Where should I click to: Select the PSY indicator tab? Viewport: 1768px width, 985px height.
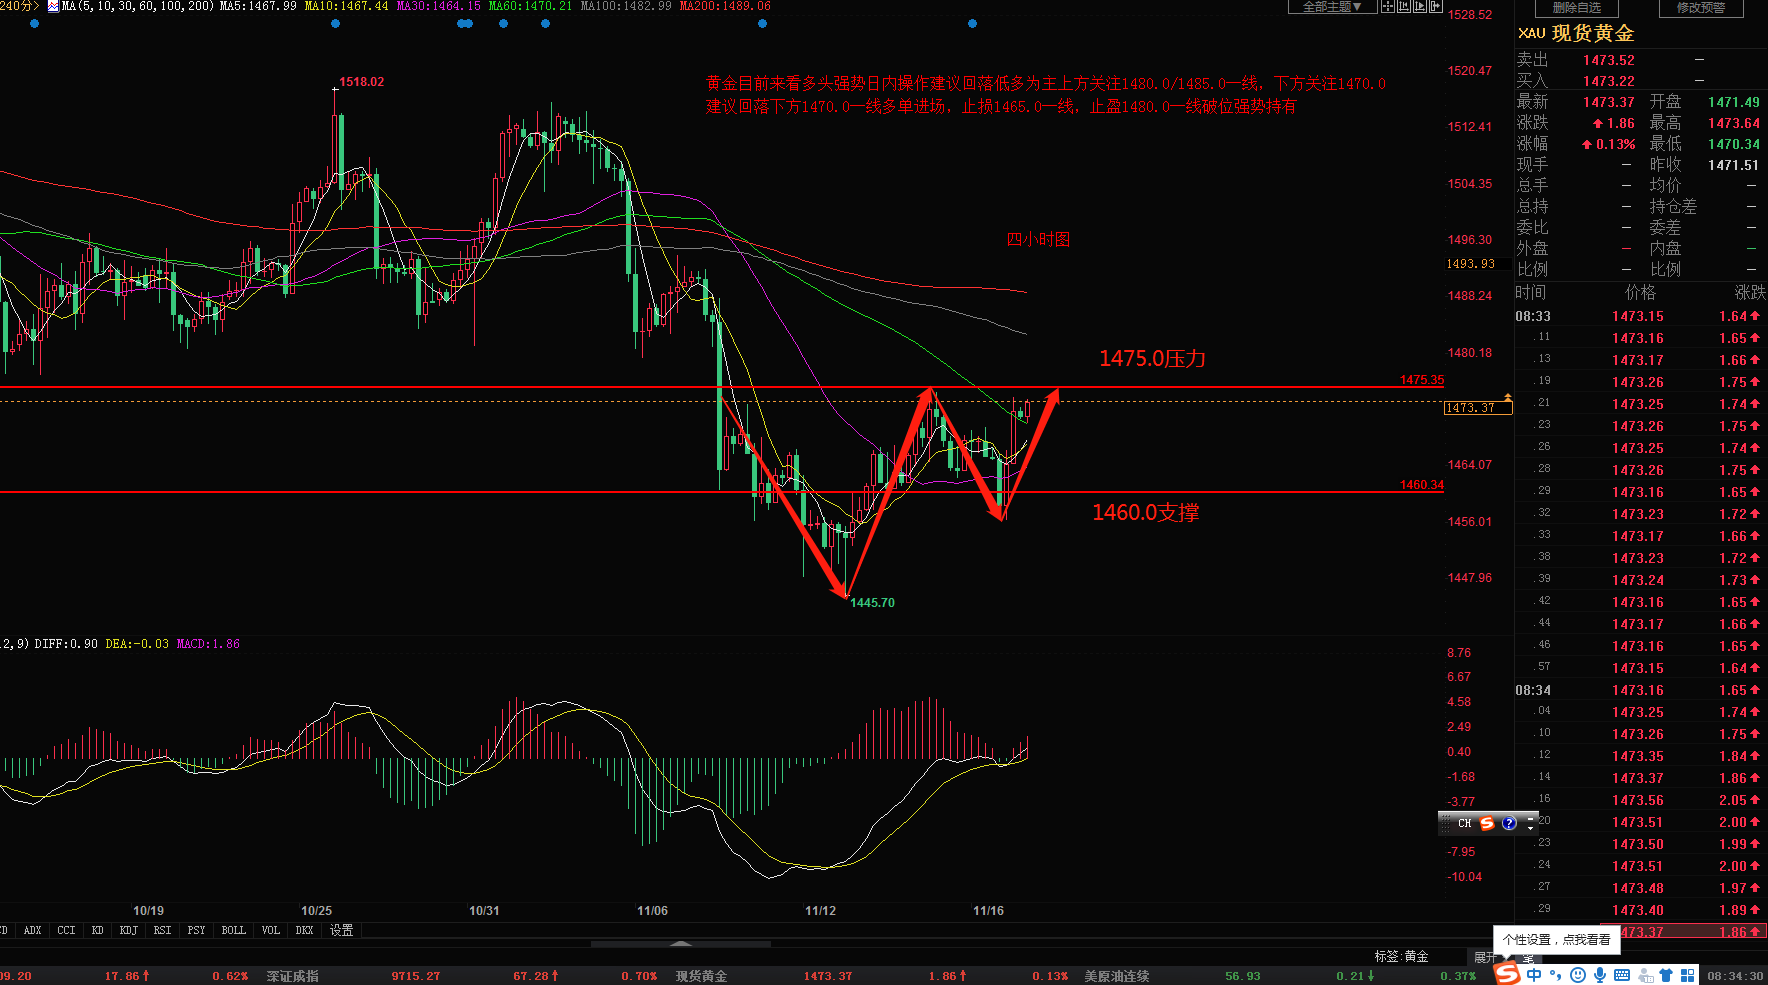pos(196,930)
